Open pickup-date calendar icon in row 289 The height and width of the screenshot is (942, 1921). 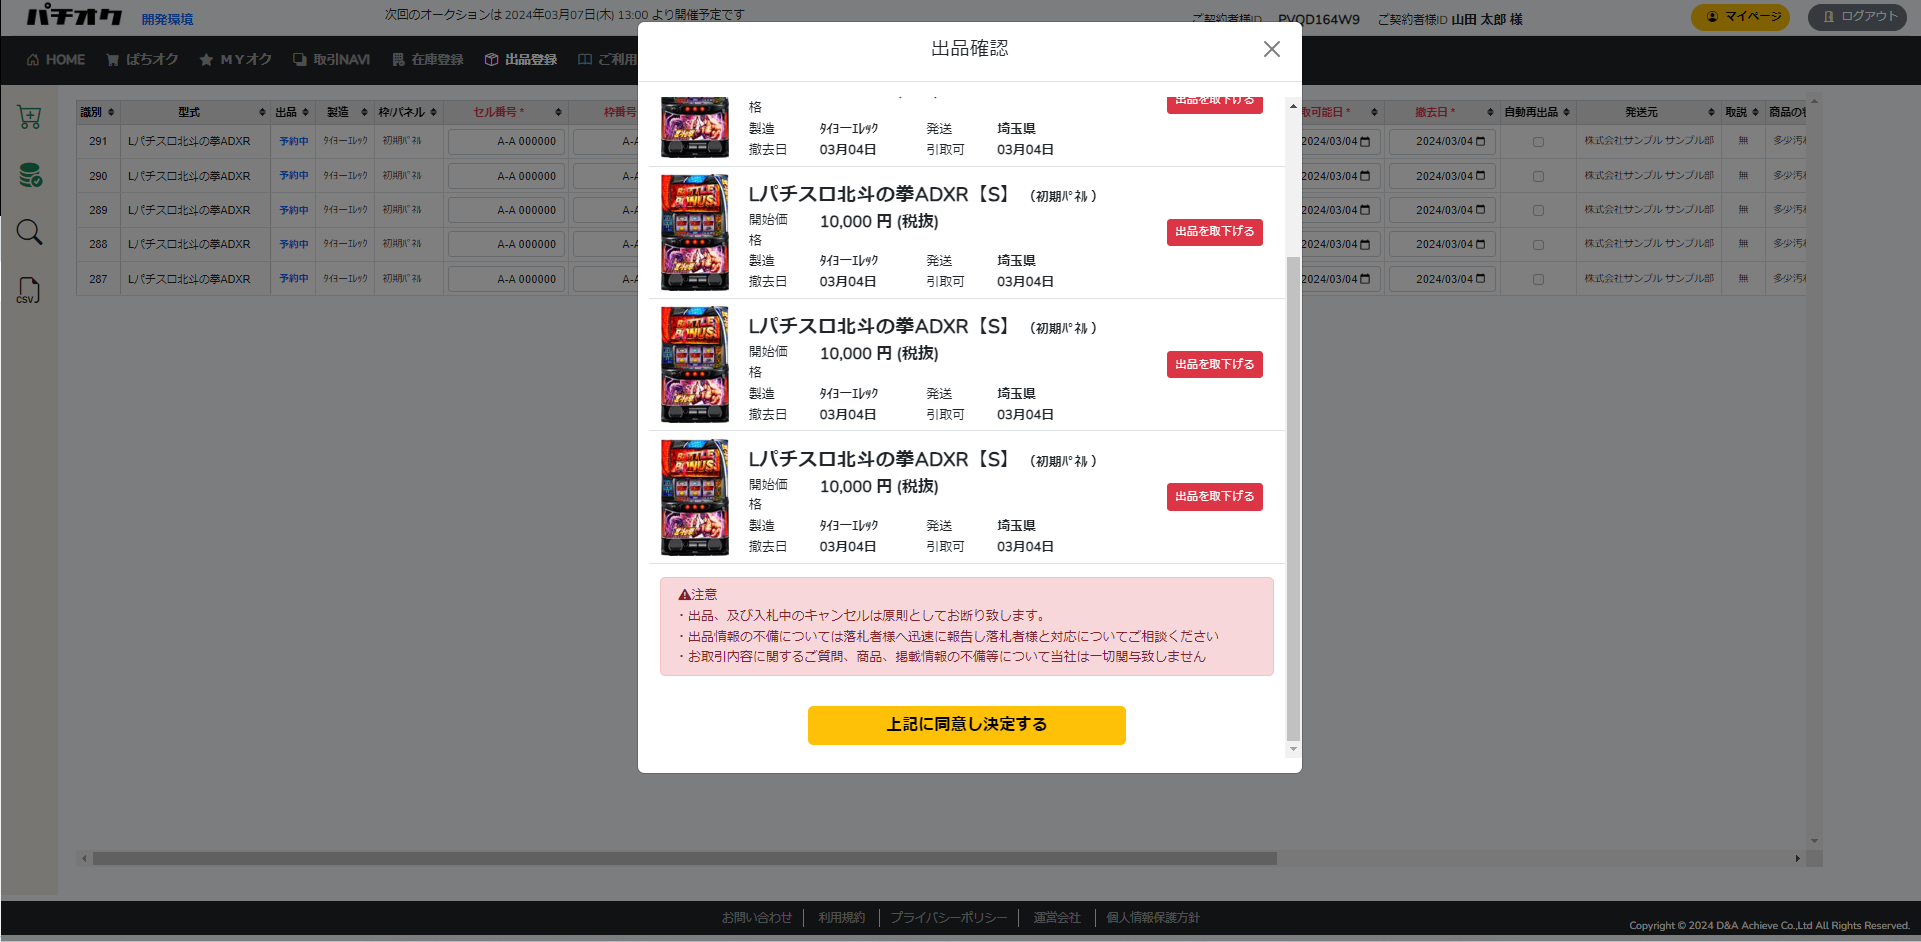[x=1365, y=210]
